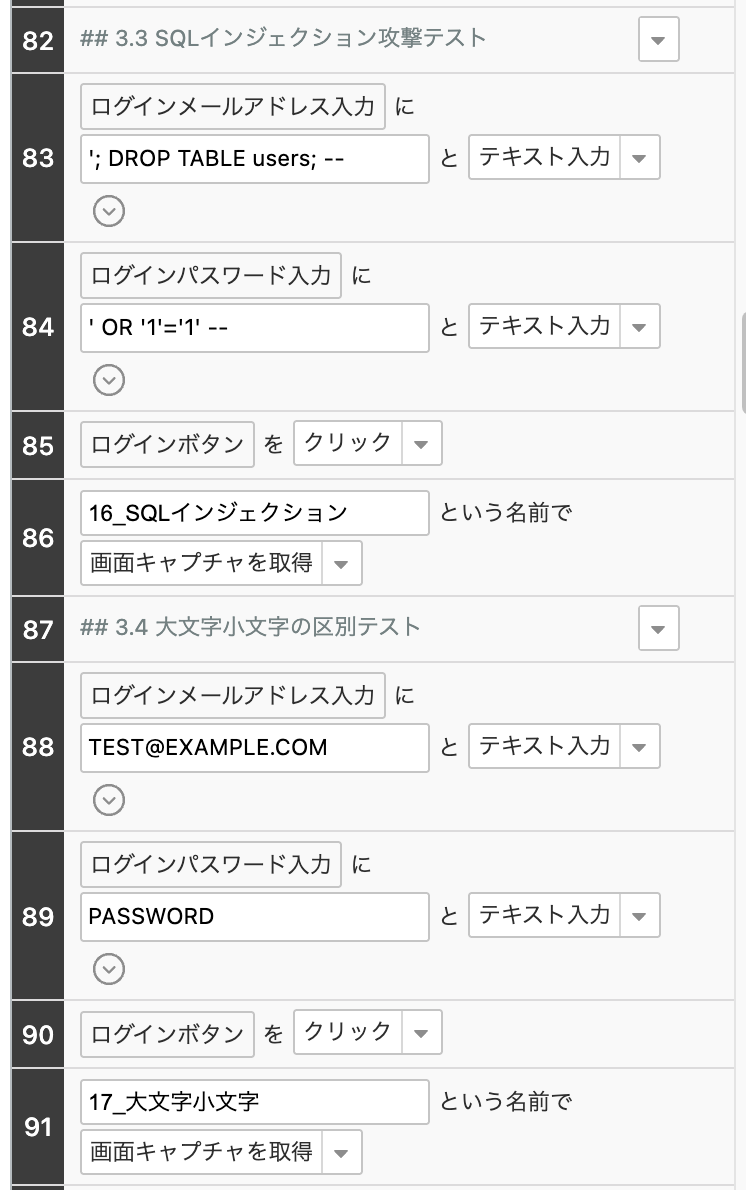Edit the 16_SQLインジェクション capture name field
This screenshot has height=1190, width=746.
(x=254, y=513)
